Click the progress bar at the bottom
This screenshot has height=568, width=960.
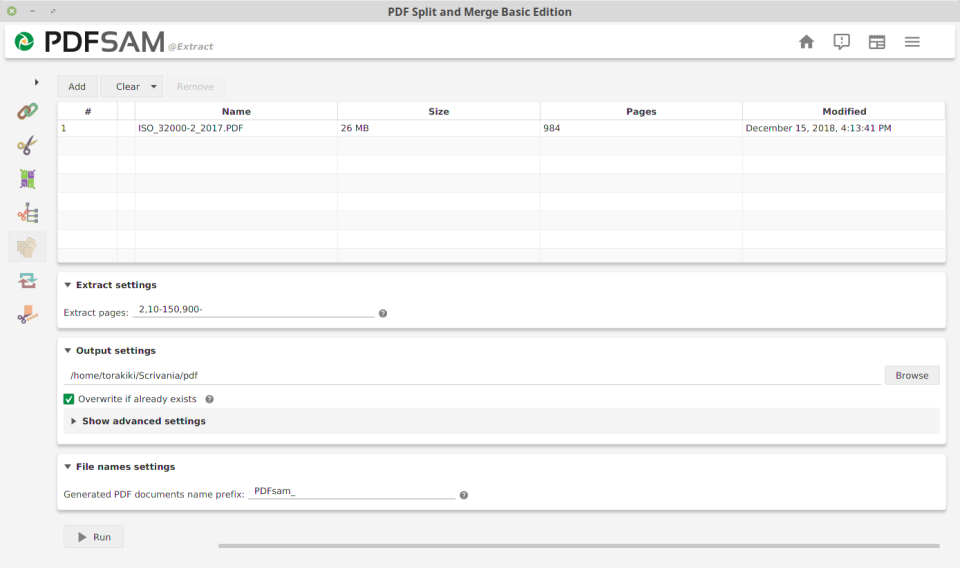579,546
